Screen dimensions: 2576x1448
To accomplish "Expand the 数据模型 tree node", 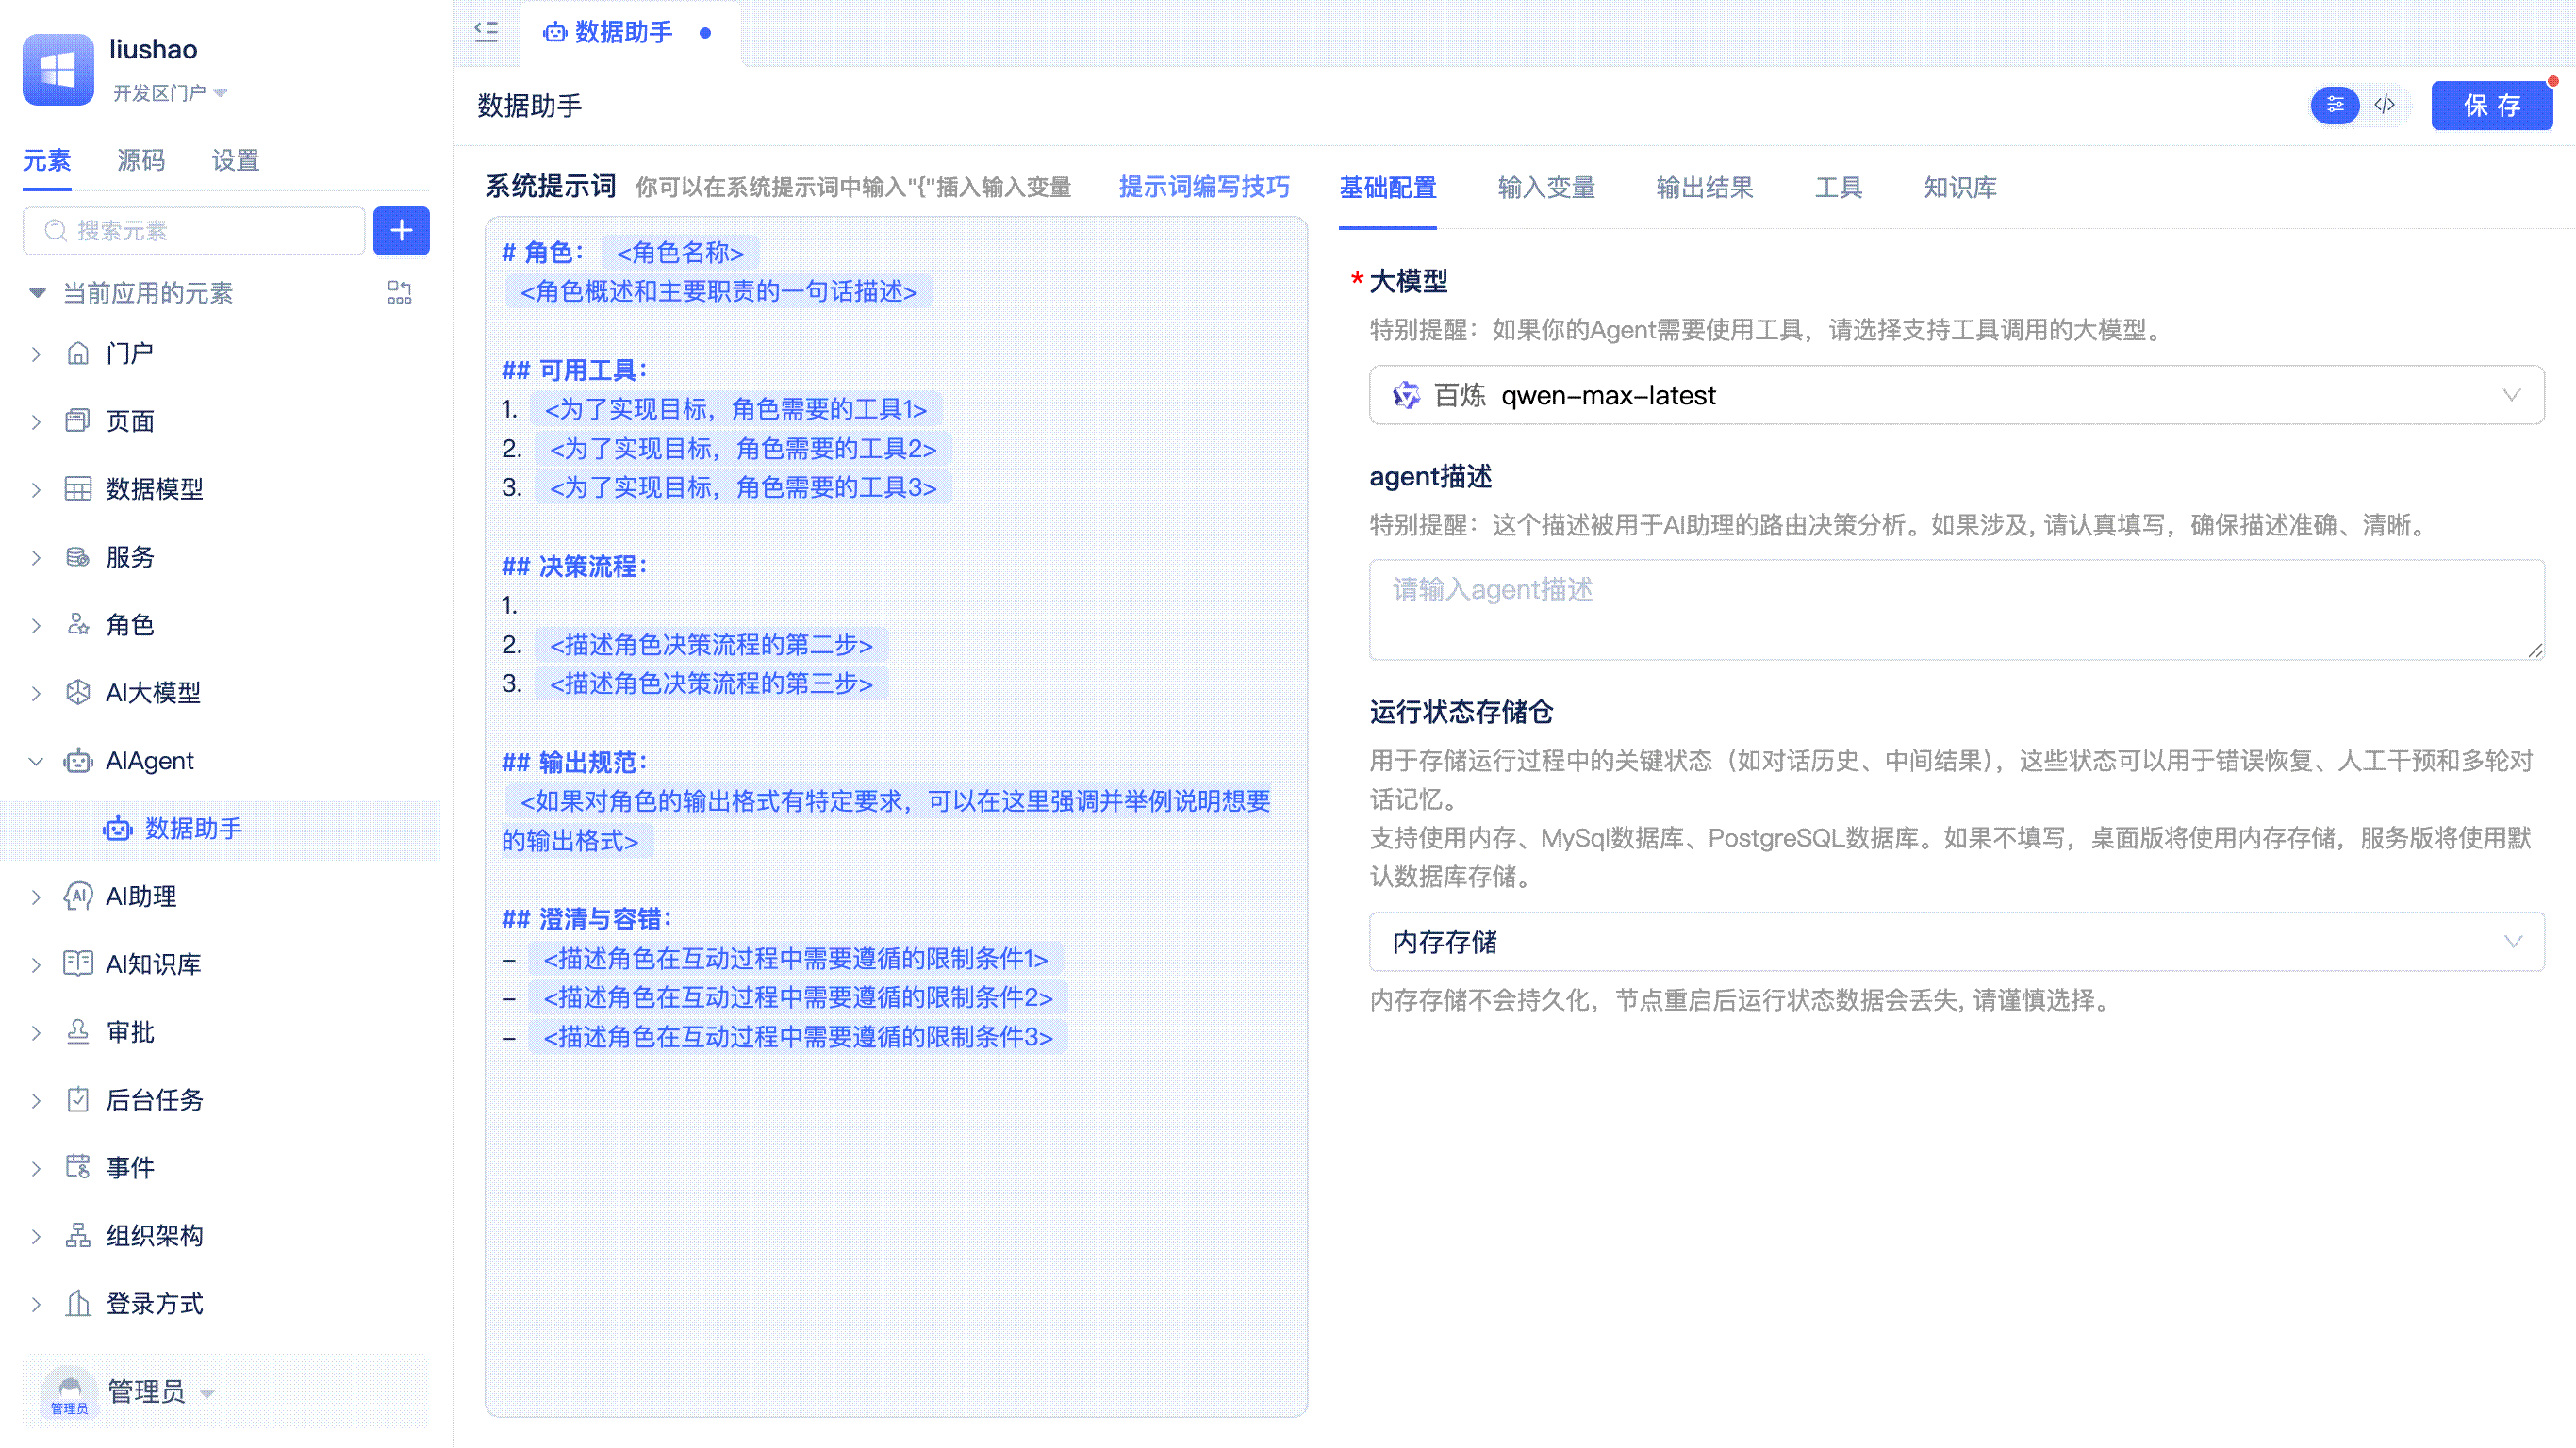I will click(36, 490).
